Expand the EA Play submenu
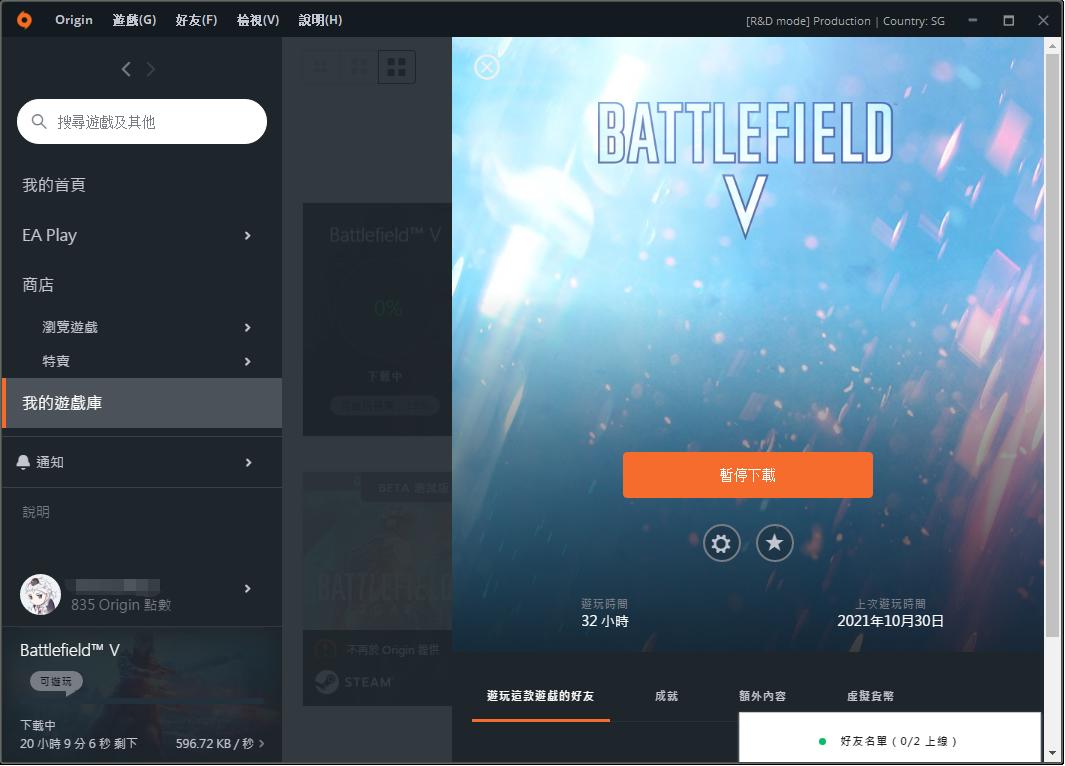Screen dimensions: 1065x766 [x=247, y=236]
